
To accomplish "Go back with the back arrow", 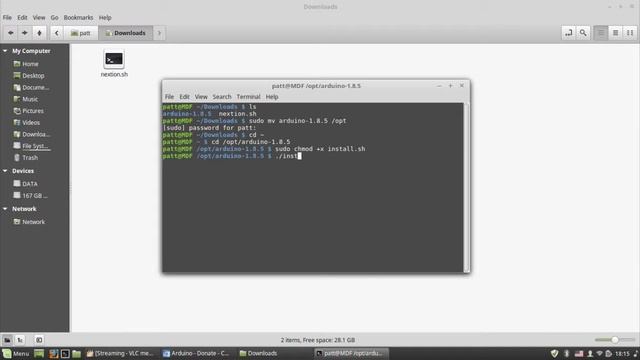I will point(11,33).
